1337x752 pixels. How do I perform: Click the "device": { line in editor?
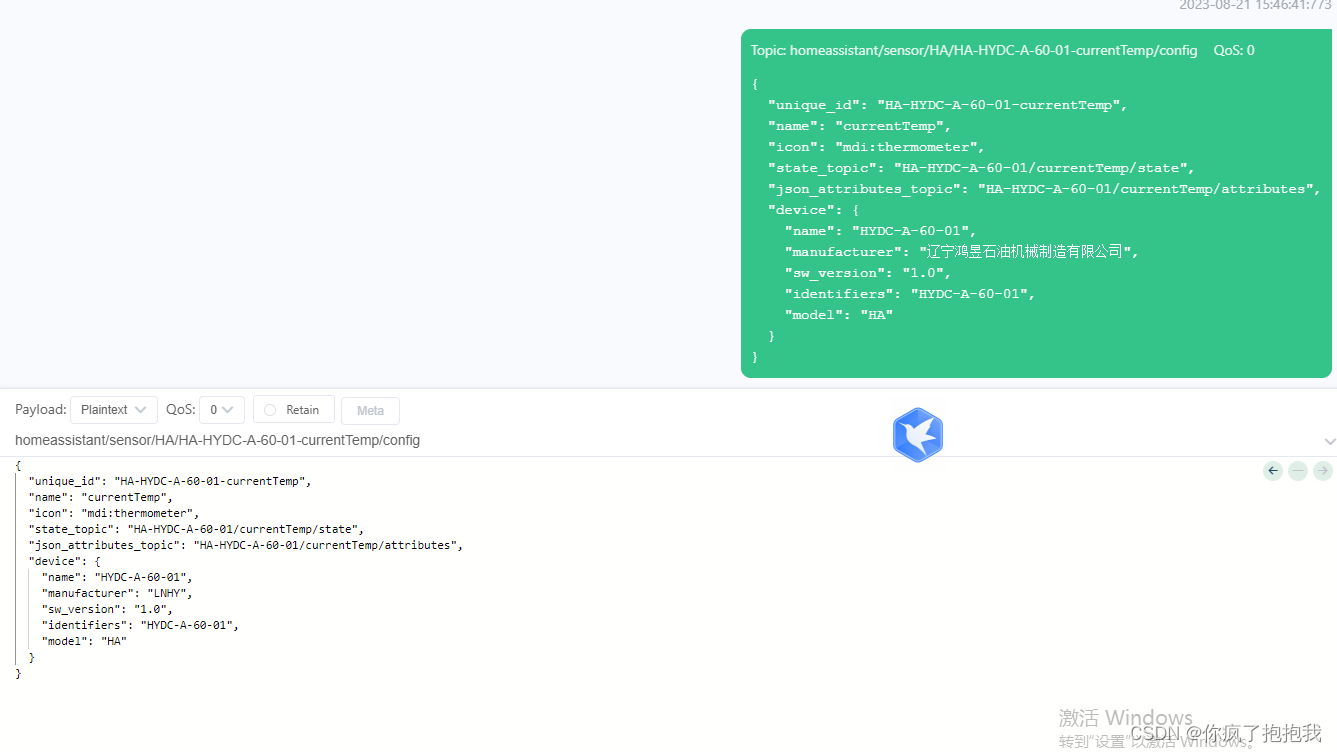65,561
